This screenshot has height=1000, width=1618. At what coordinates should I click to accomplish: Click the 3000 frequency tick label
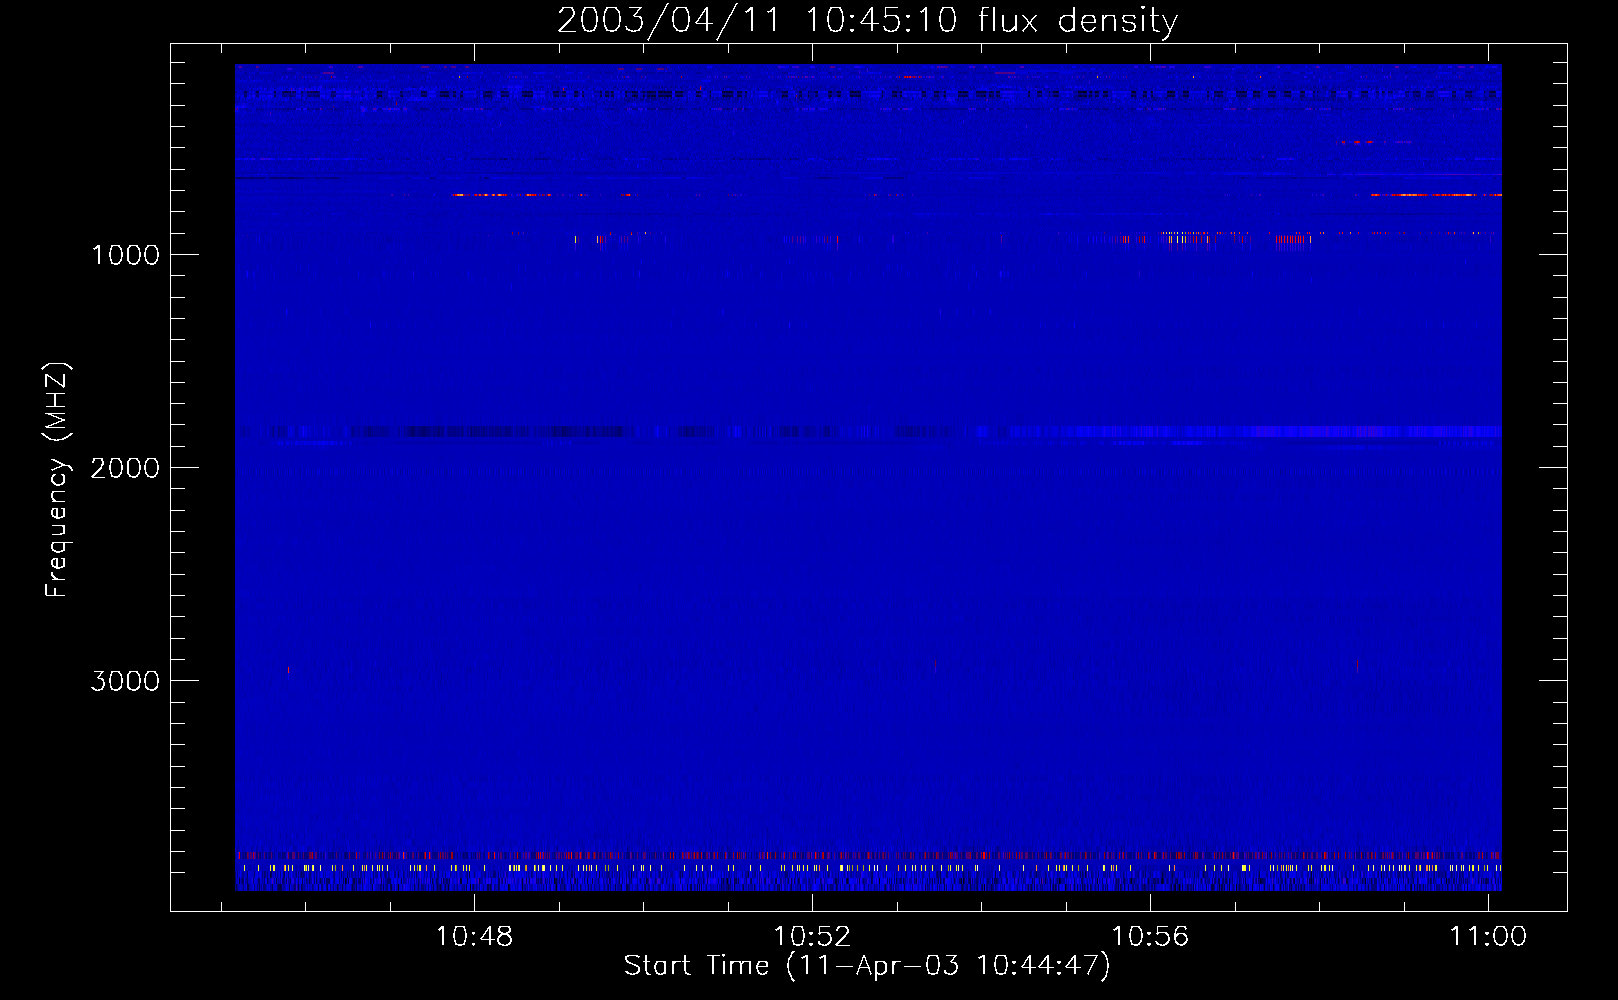[125, 681]
